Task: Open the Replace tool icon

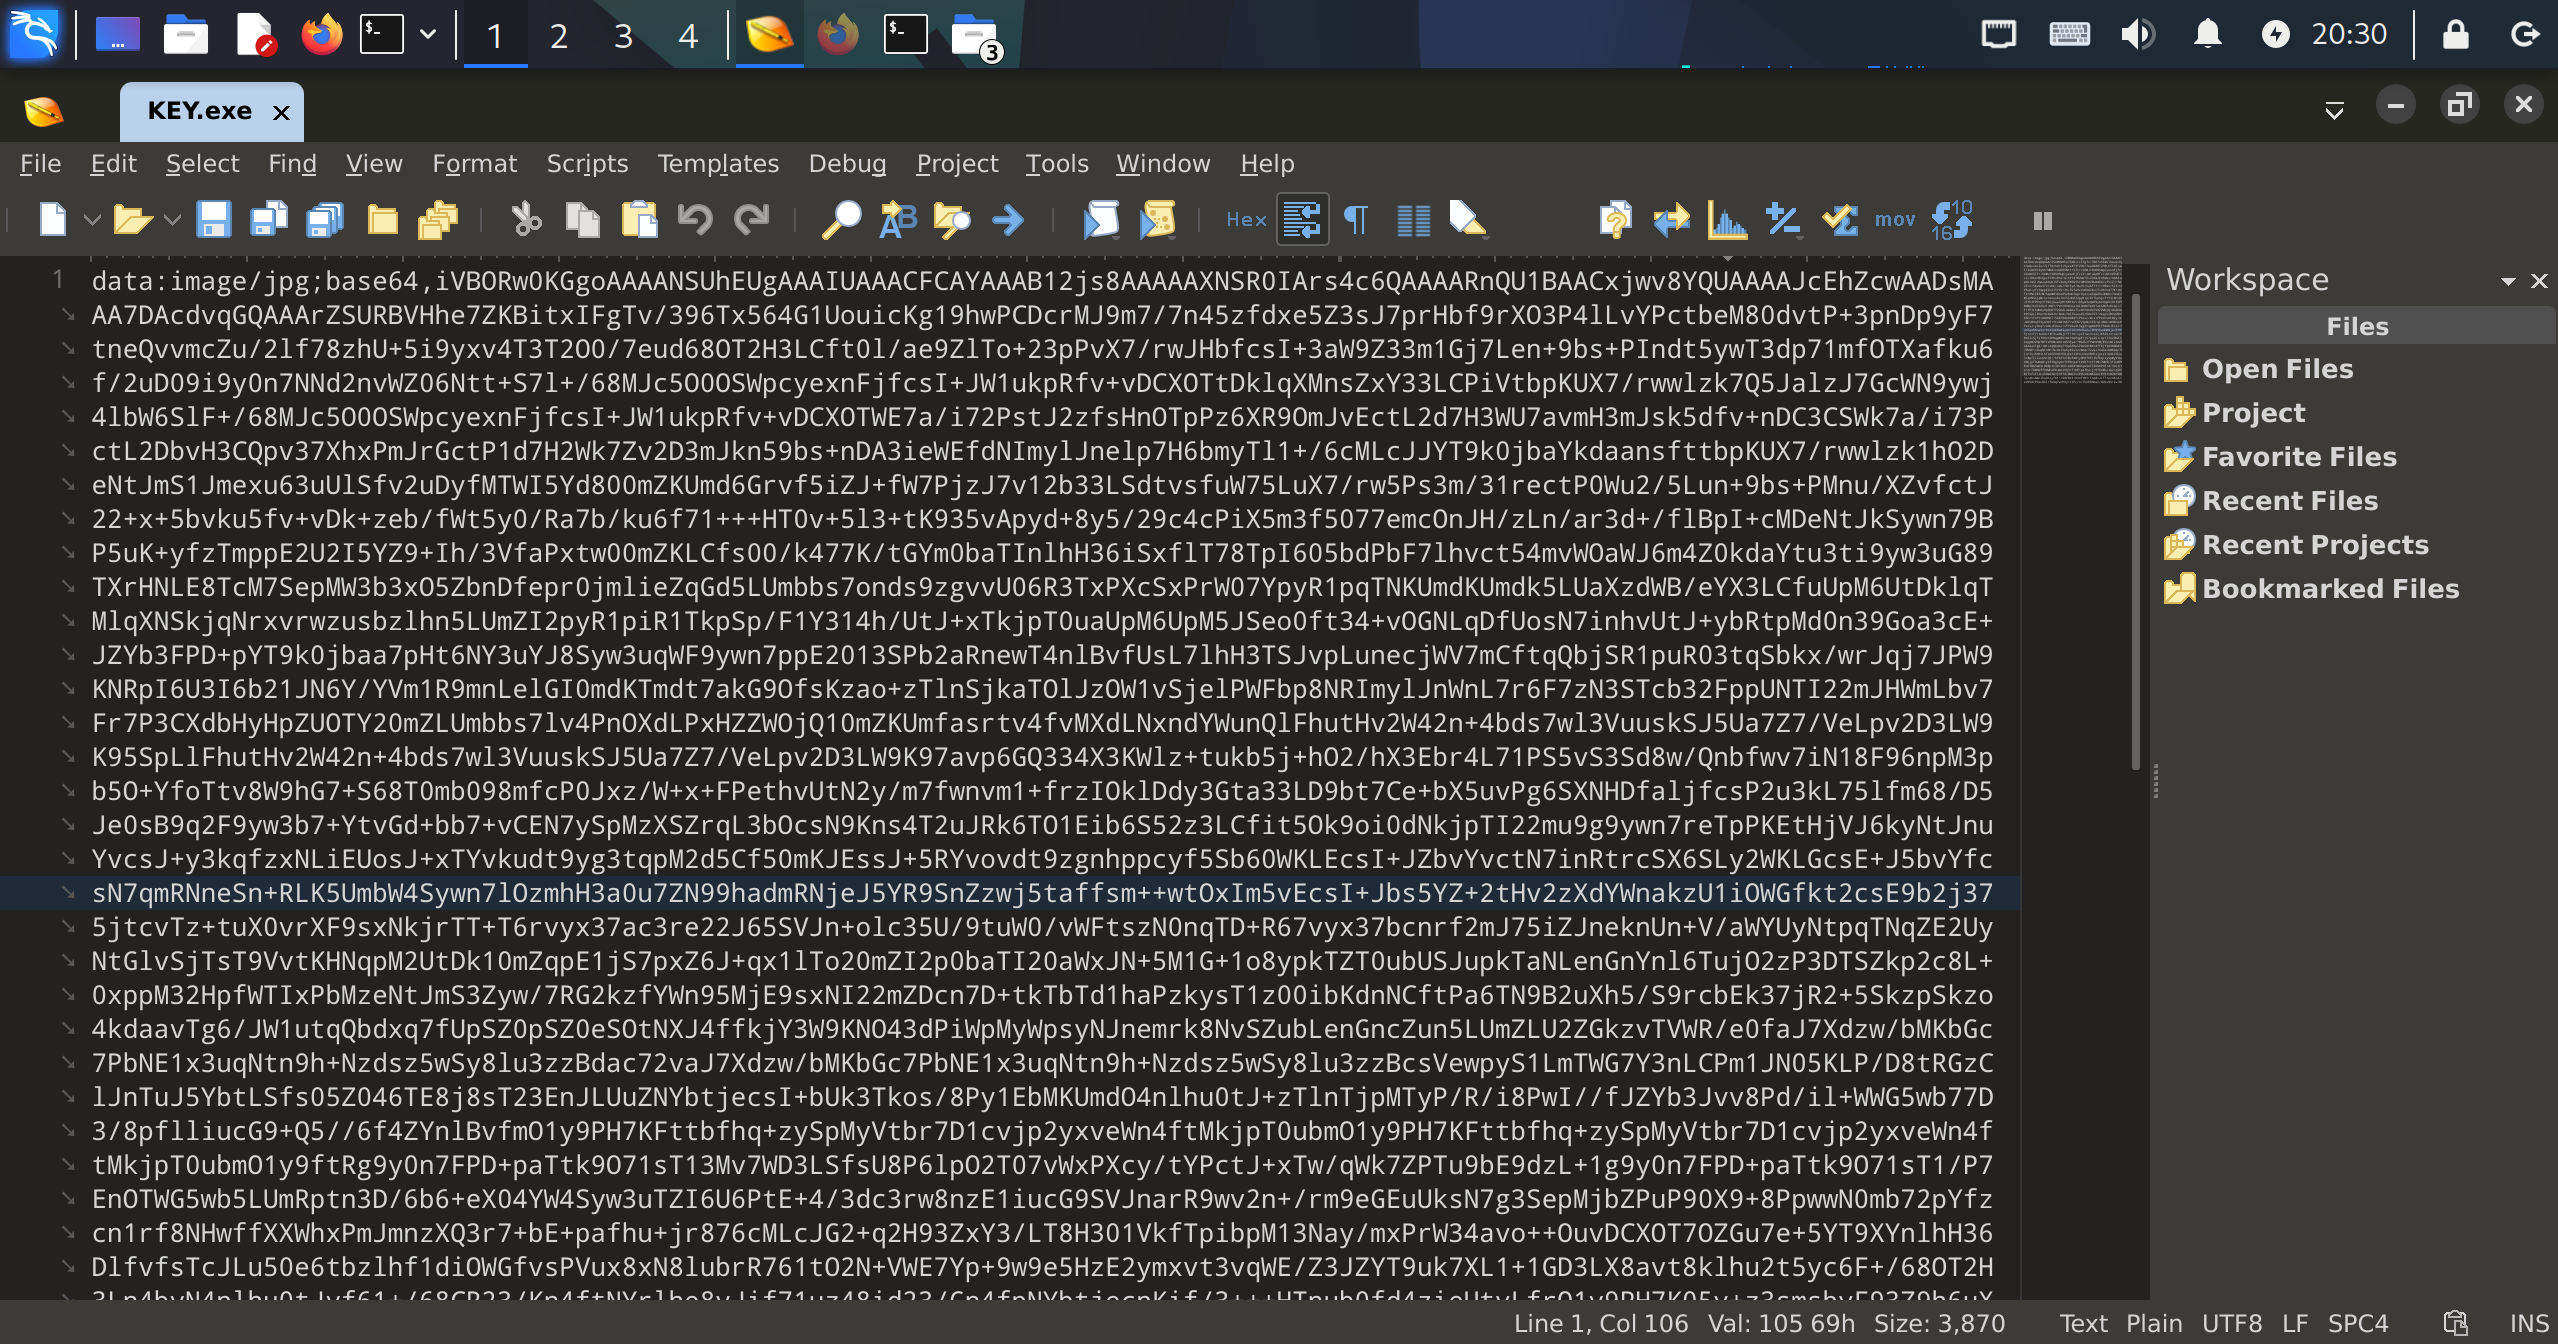Action: 897,219
